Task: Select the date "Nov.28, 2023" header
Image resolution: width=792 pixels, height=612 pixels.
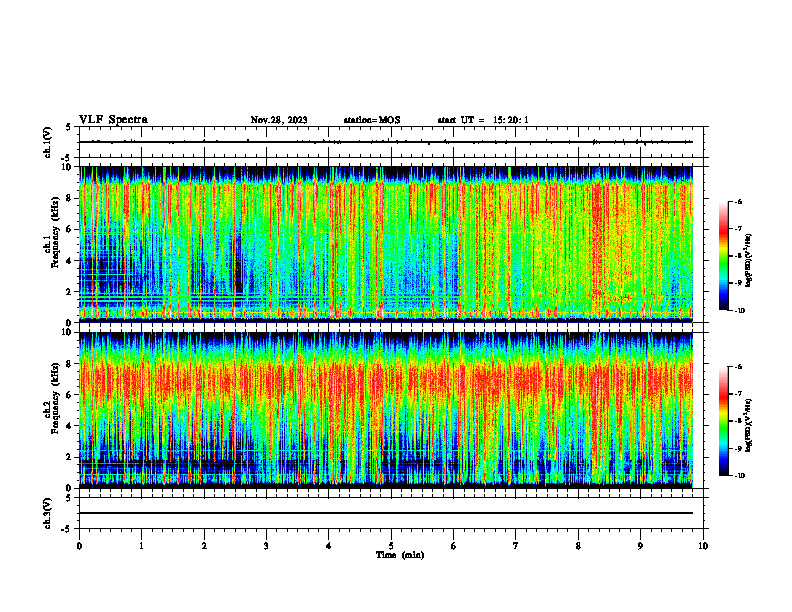Action: (279, 120)
